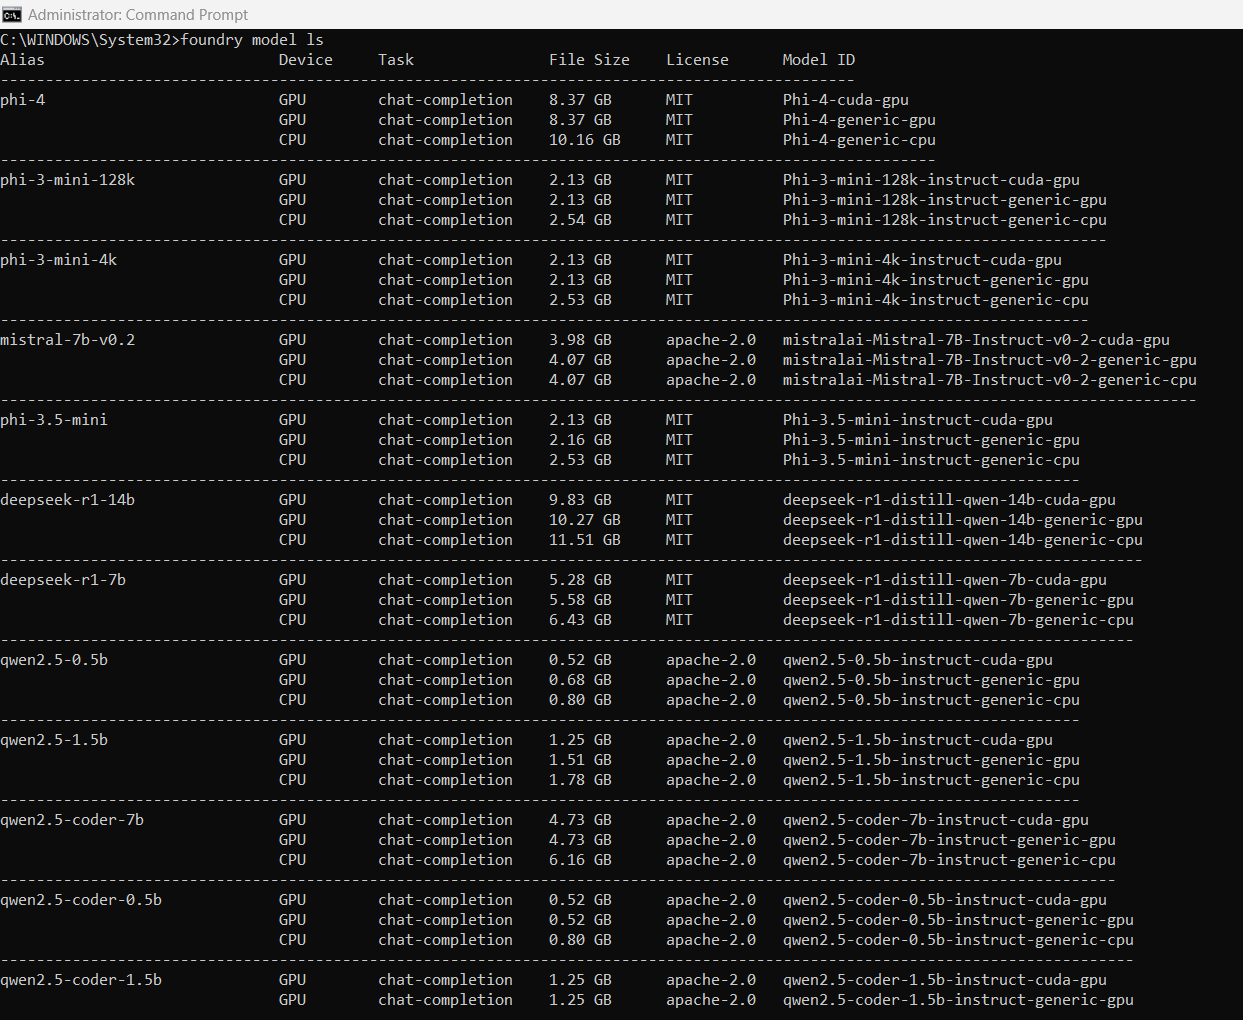
Task: Click 'Phi-3-mini-4k-instruct-cuda-gpu' model ID
Action: click(x=922, y=260)
